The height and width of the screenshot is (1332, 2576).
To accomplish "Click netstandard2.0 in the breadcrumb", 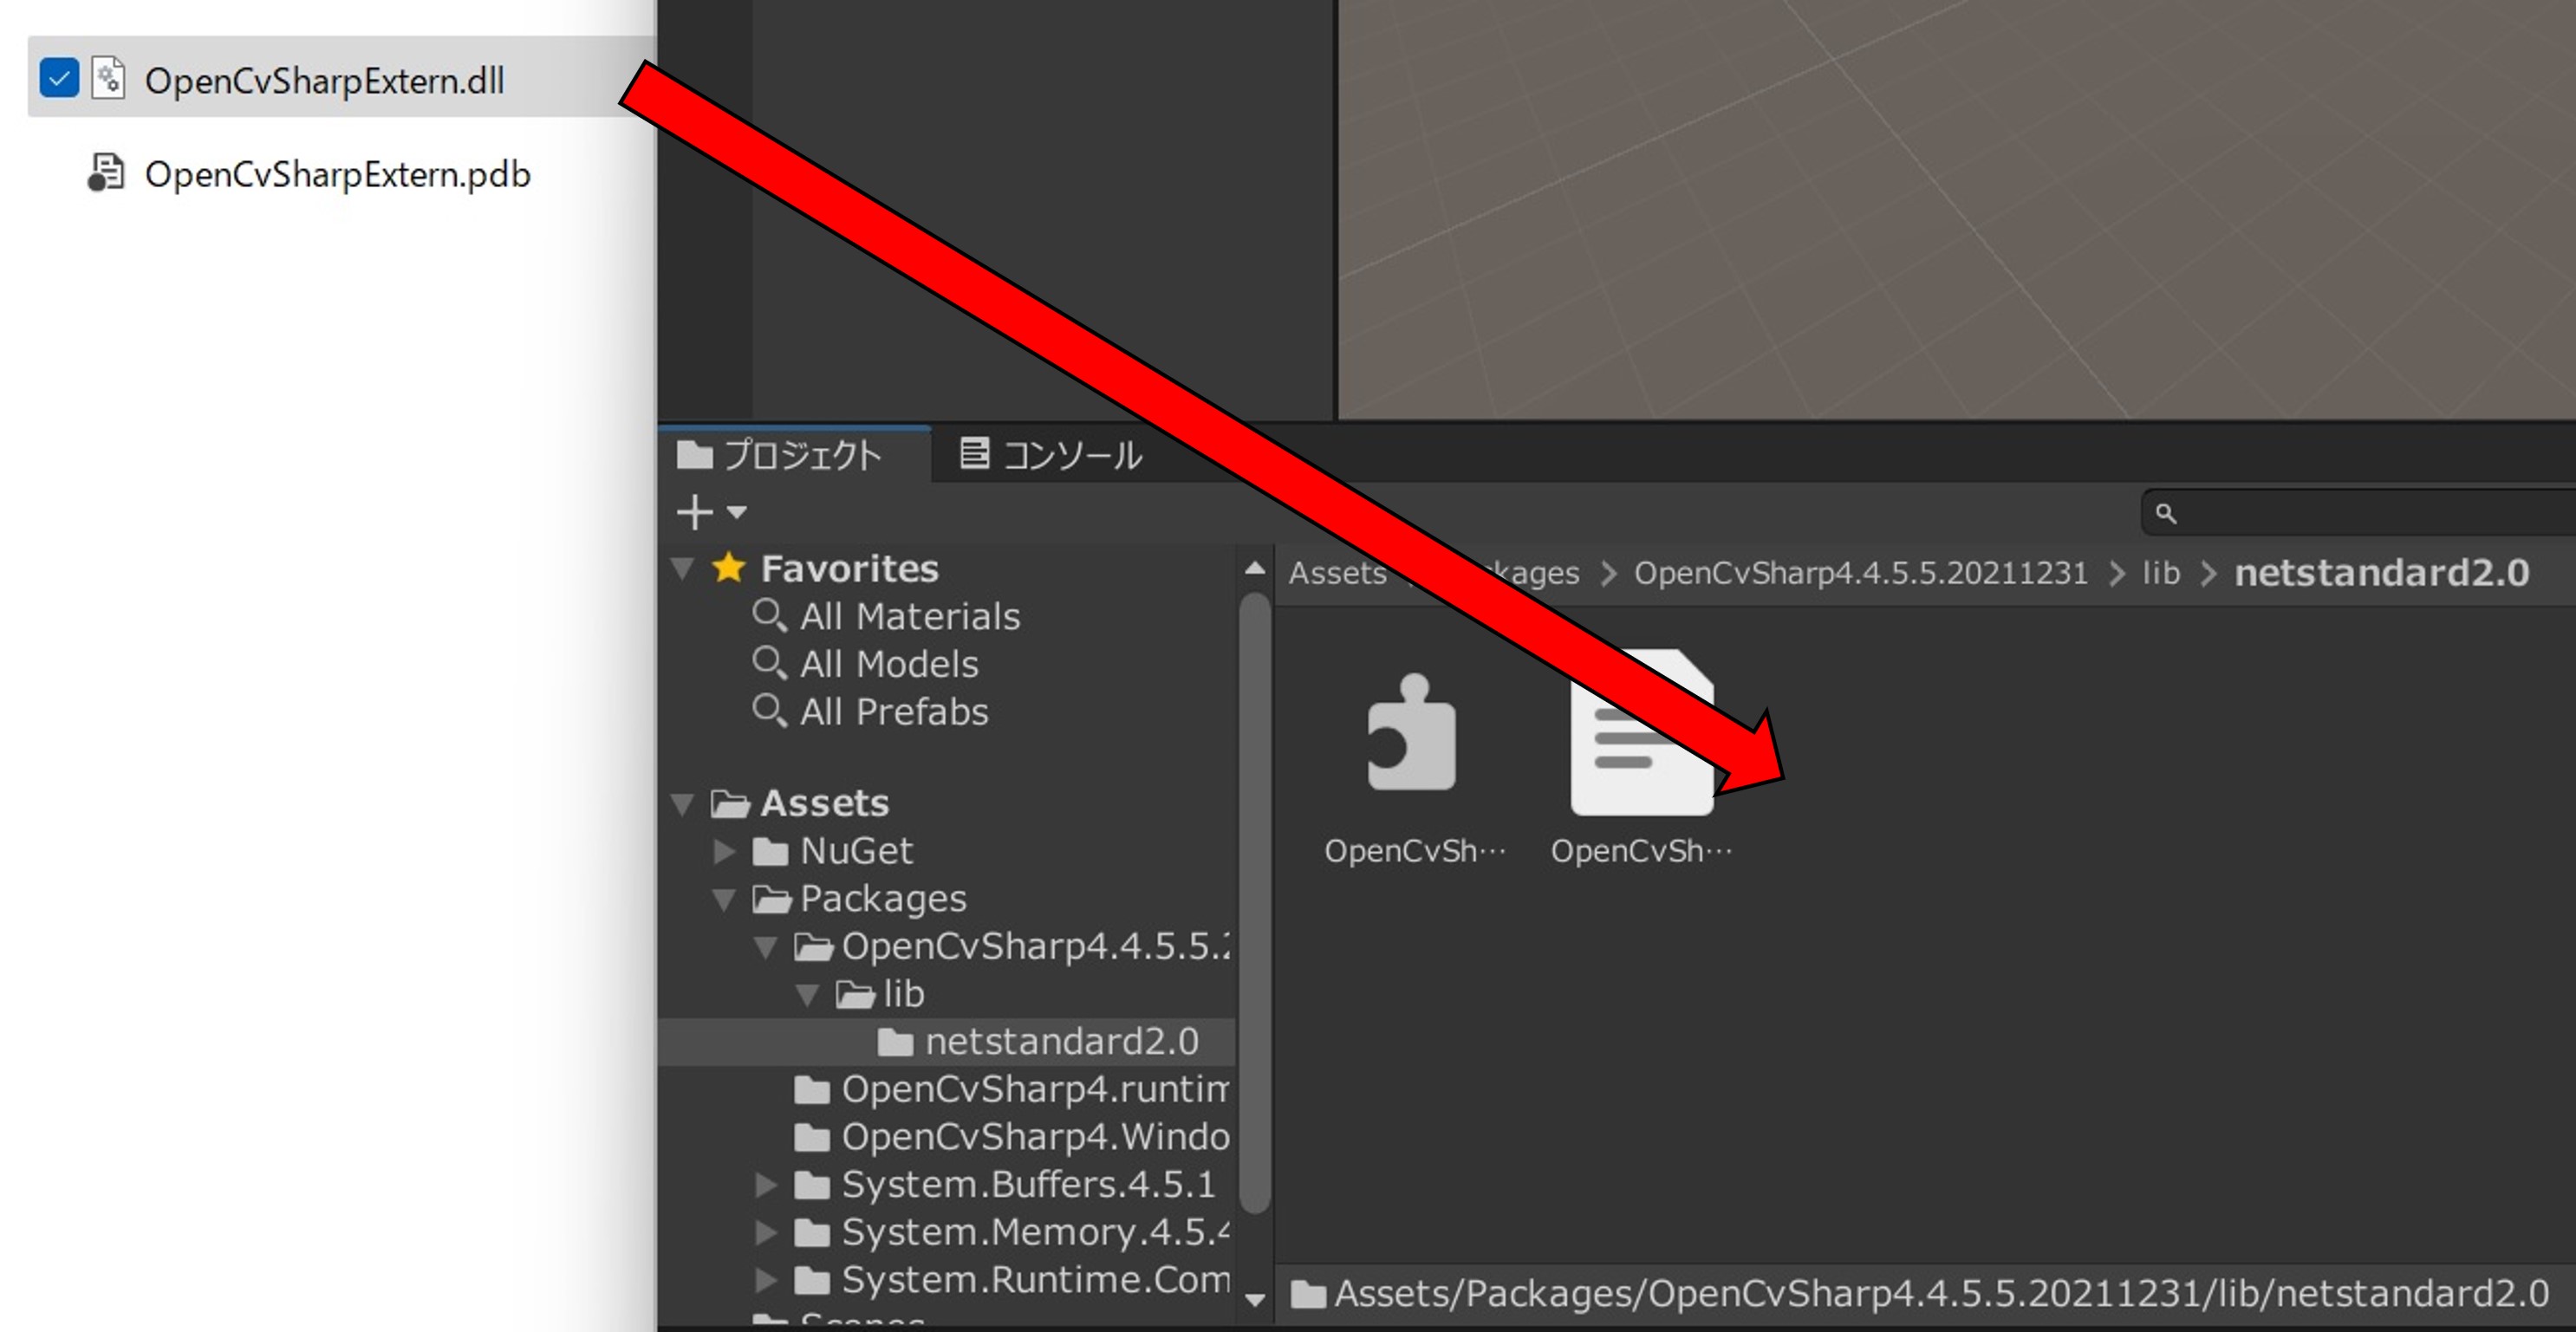I will tap(2381, 573).
